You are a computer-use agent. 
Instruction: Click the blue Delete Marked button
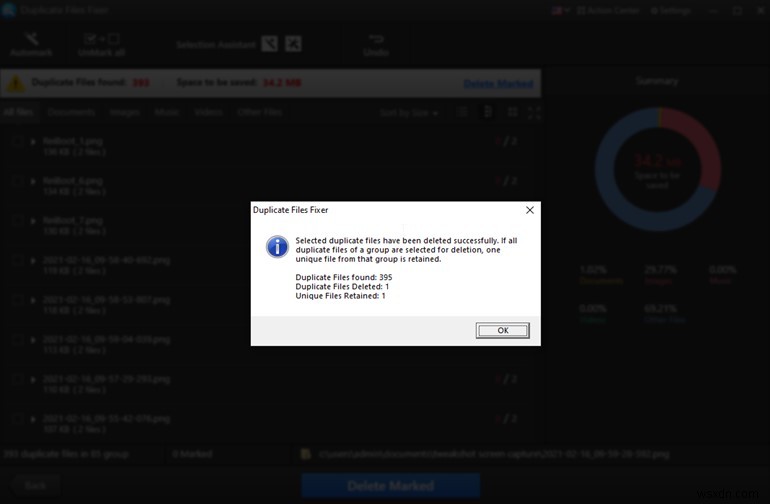point(391,486)
